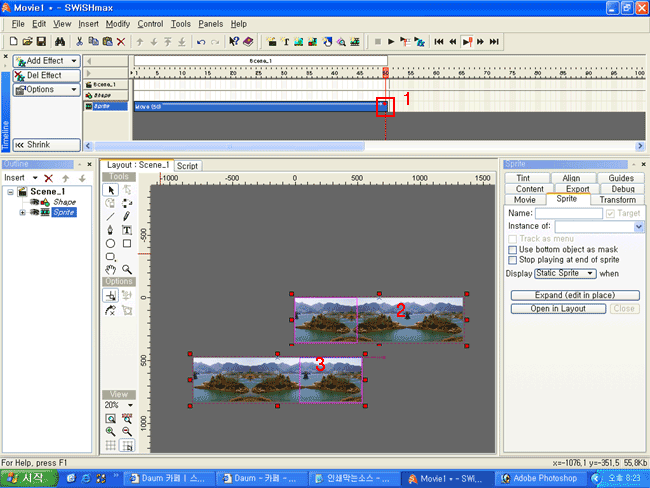
Task: Click the Windows Start button
Action: point(29,478)
